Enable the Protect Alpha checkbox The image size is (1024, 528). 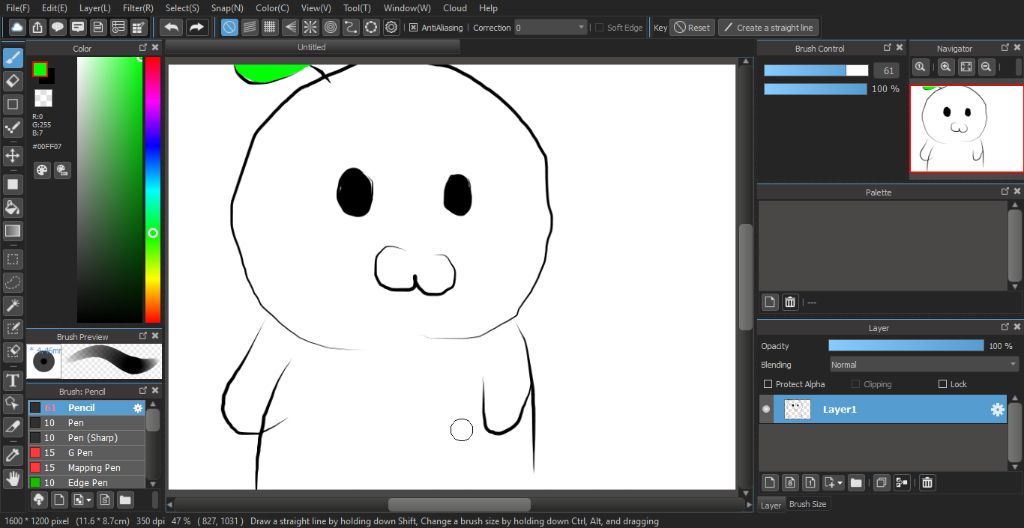coord(768,384)
